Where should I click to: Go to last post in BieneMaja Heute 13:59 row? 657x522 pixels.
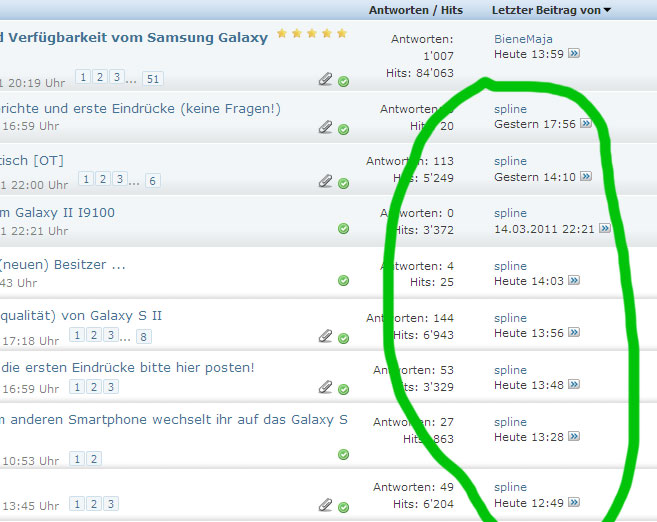(574, 54)
